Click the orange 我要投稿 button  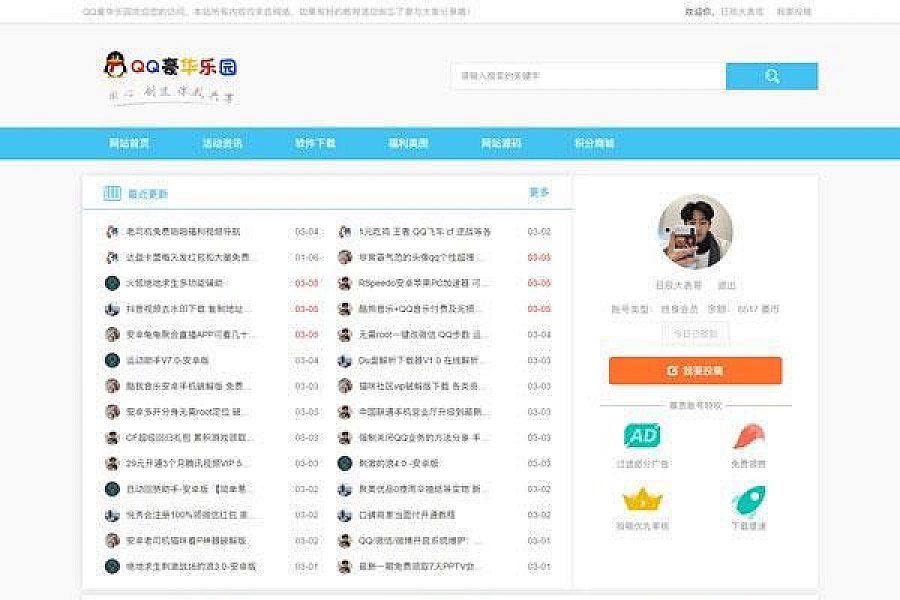(x=695, y=370)
